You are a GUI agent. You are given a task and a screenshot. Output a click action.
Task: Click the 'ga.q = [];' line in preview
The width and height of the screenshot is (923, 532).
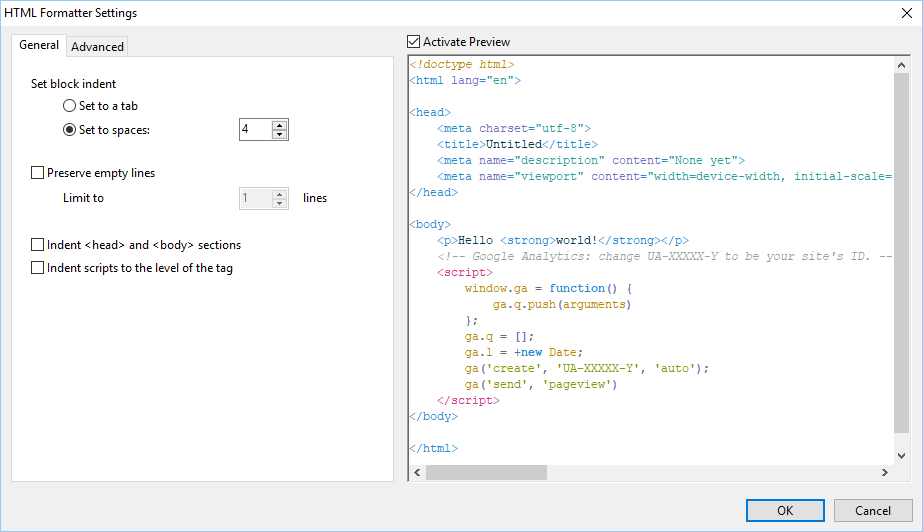[x=499, y=337]
